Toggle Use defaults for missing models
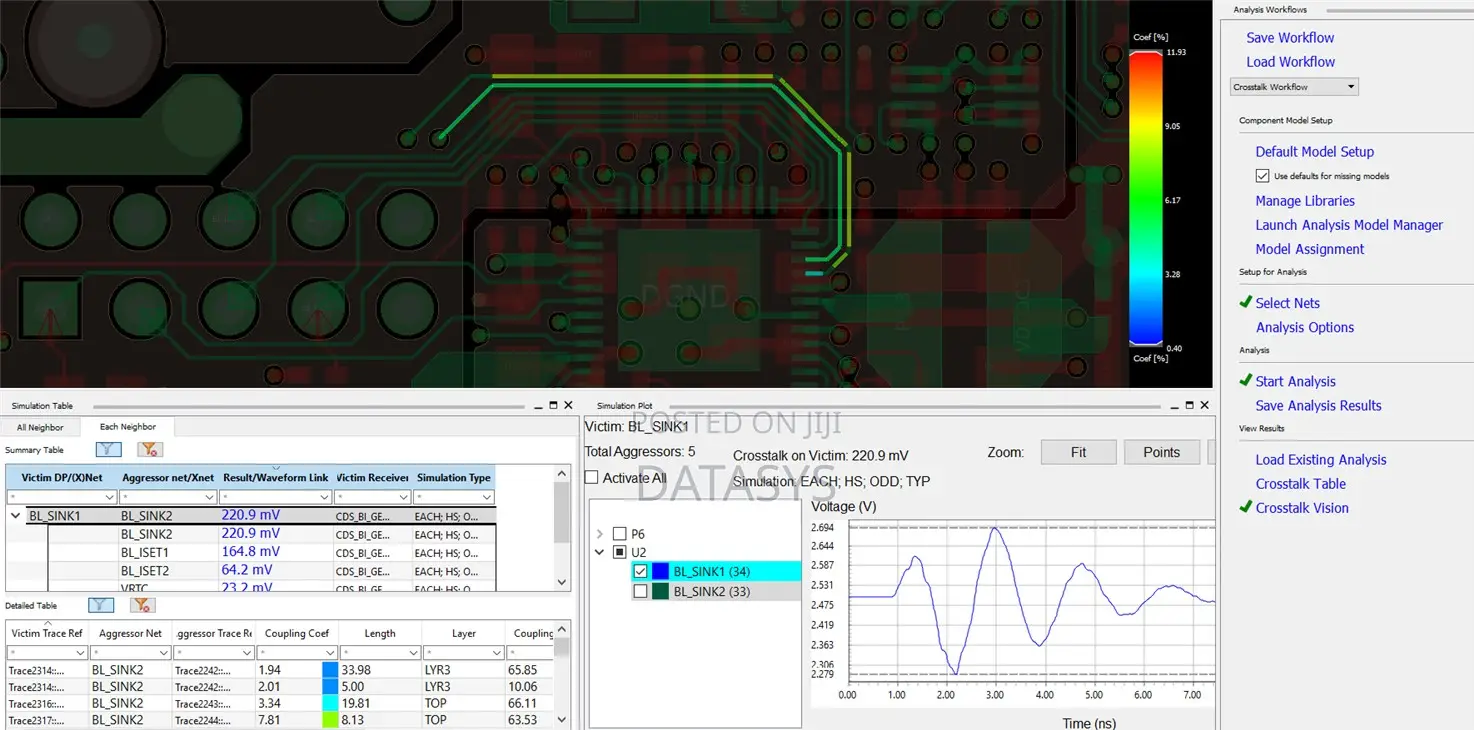The image size is (1474, 730). [x=1263, y=176]
